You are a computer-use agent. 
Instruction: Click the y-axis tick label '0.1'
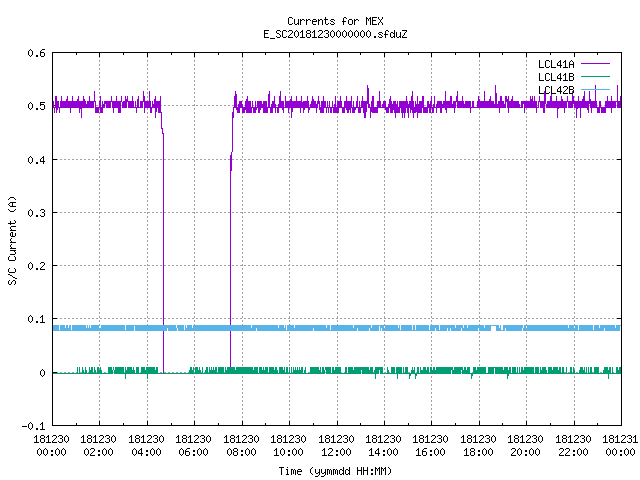[36, 319]
